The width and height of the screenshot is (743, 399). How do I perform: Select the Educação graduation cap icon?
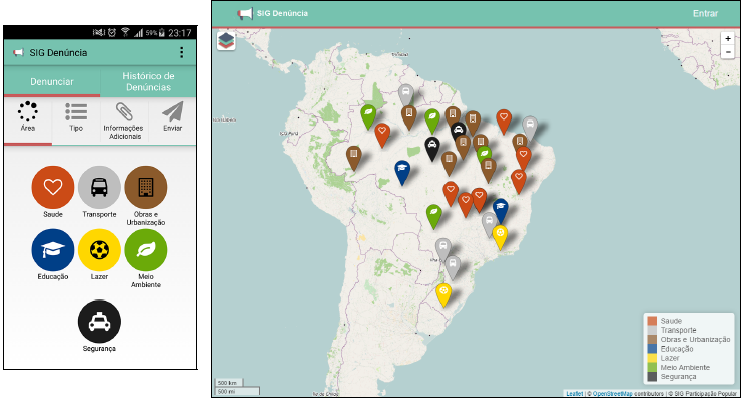[53, 250]
